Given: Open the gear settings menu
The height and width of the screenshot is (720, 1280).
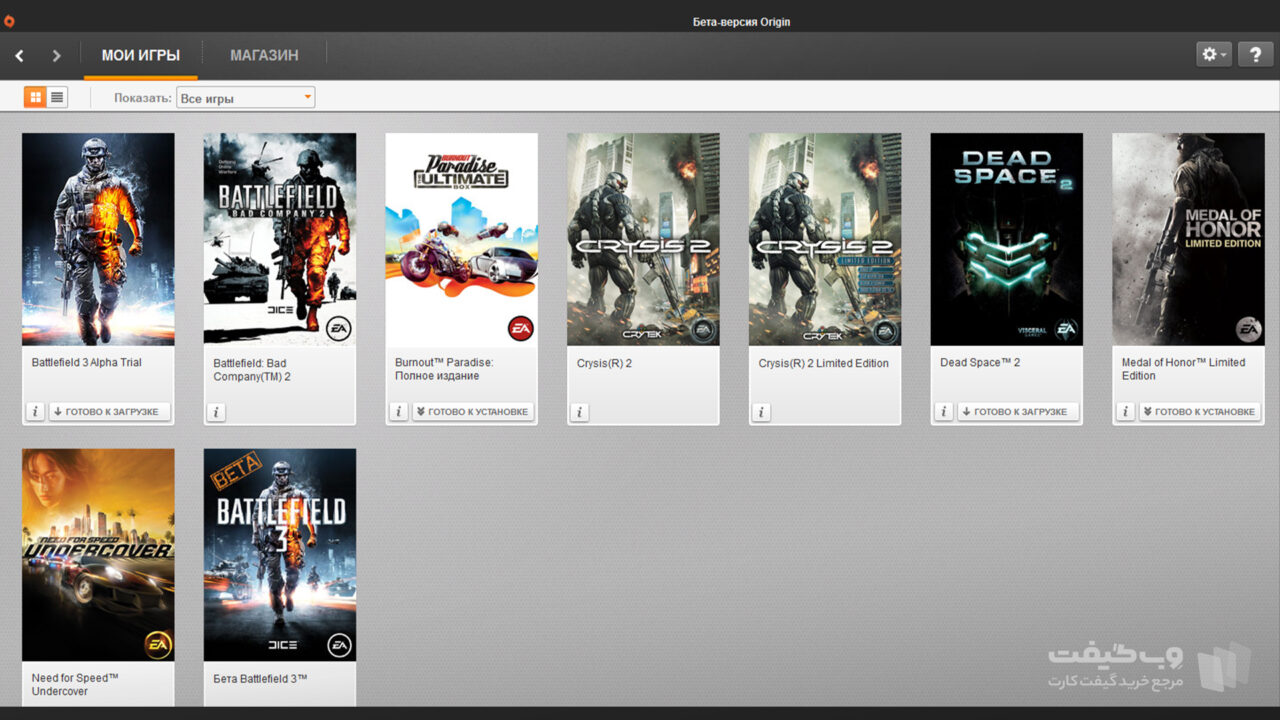Looking at the screenshot, I should (1214, 55).
